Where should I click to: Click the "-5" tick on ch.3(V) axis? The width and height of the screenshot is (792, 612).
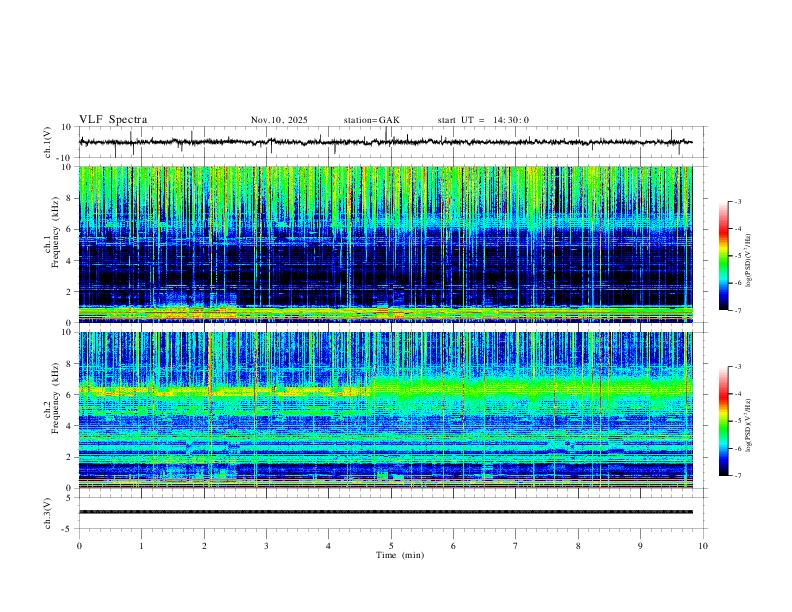(x=68, y=529)
